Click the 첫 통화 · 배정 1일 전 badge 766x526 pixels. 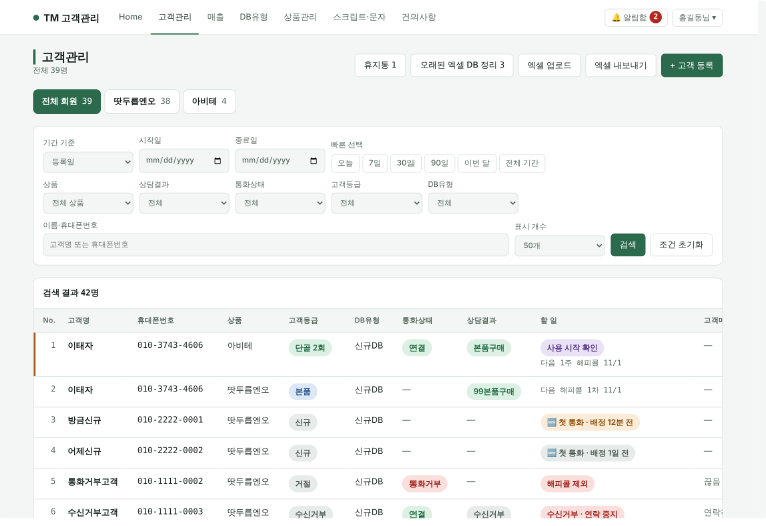tap(588, 453)
